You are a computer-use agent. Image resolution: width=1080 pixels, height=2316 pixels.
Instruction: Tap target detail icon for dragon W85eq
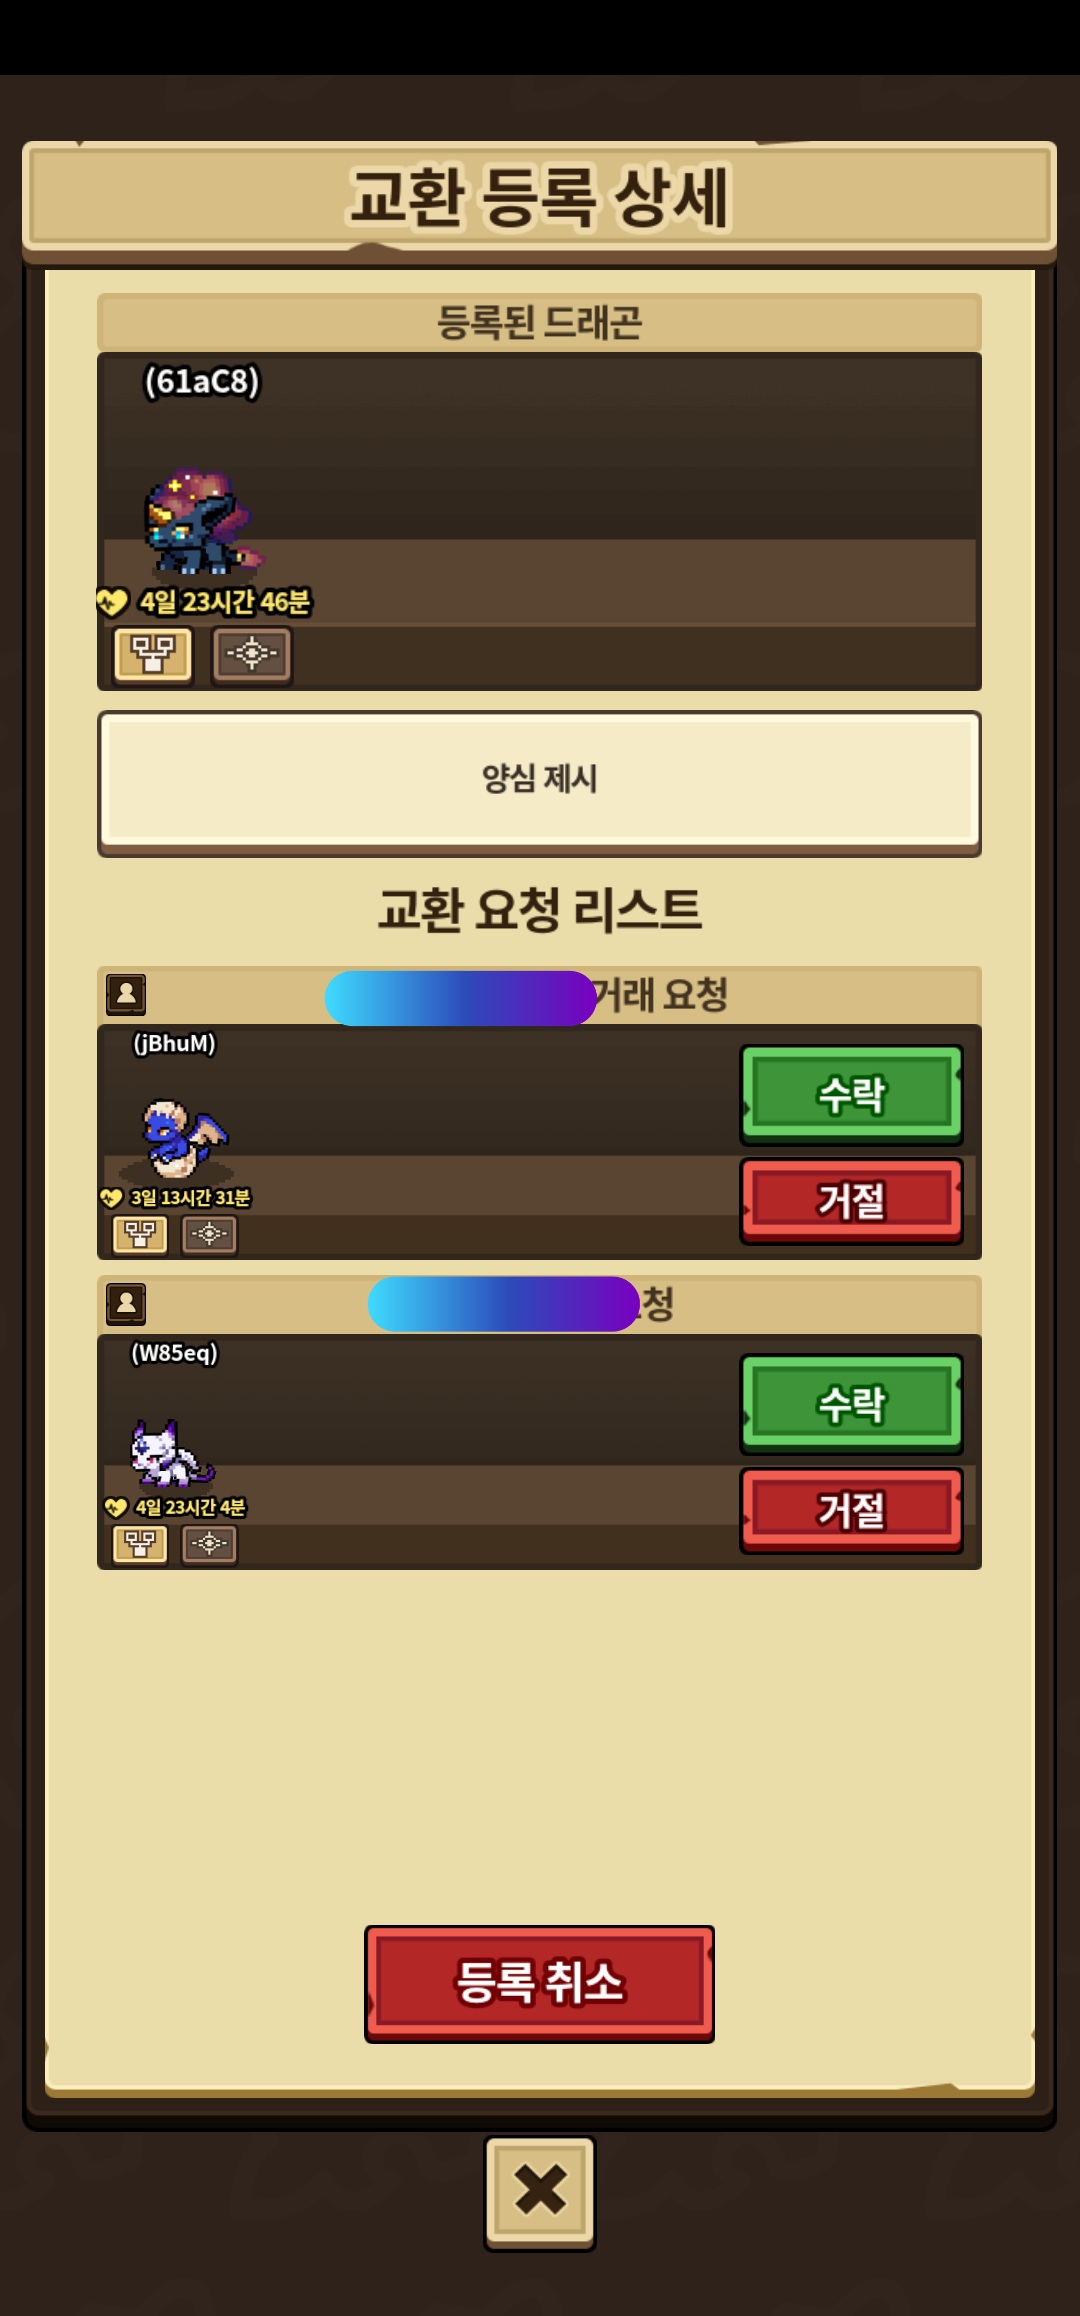(209, 1544)
